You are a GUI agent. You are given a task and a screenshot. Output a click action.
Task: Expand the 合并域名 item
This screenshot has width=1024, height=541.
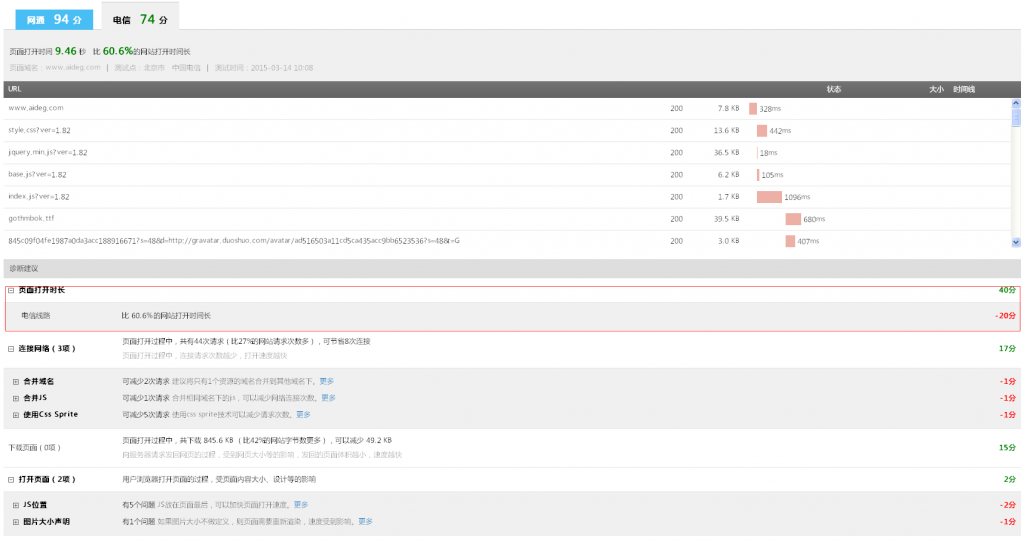[16, 381]
